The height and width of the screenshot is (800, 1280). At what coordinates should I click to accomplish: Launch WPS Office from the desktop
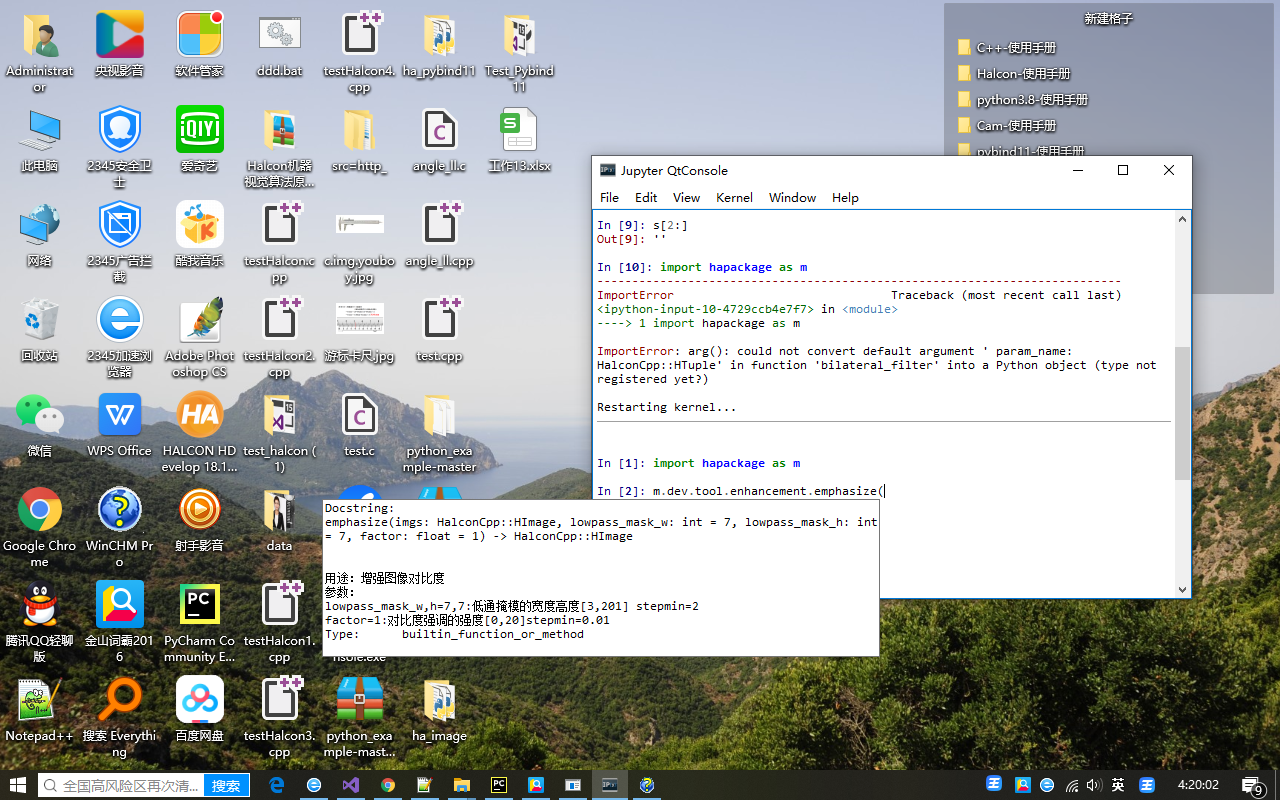[x=119, y=415]
